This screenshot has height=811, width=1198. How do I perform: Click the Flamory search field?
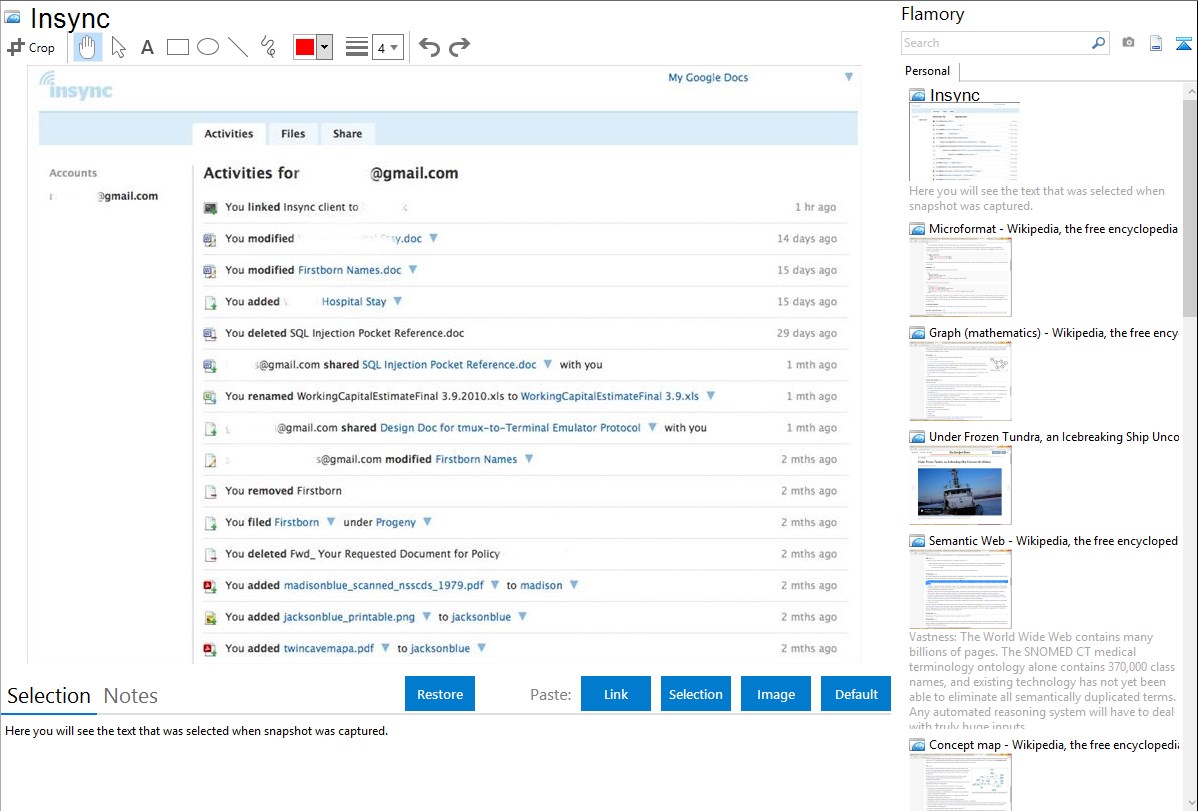(x=996, y=43)
